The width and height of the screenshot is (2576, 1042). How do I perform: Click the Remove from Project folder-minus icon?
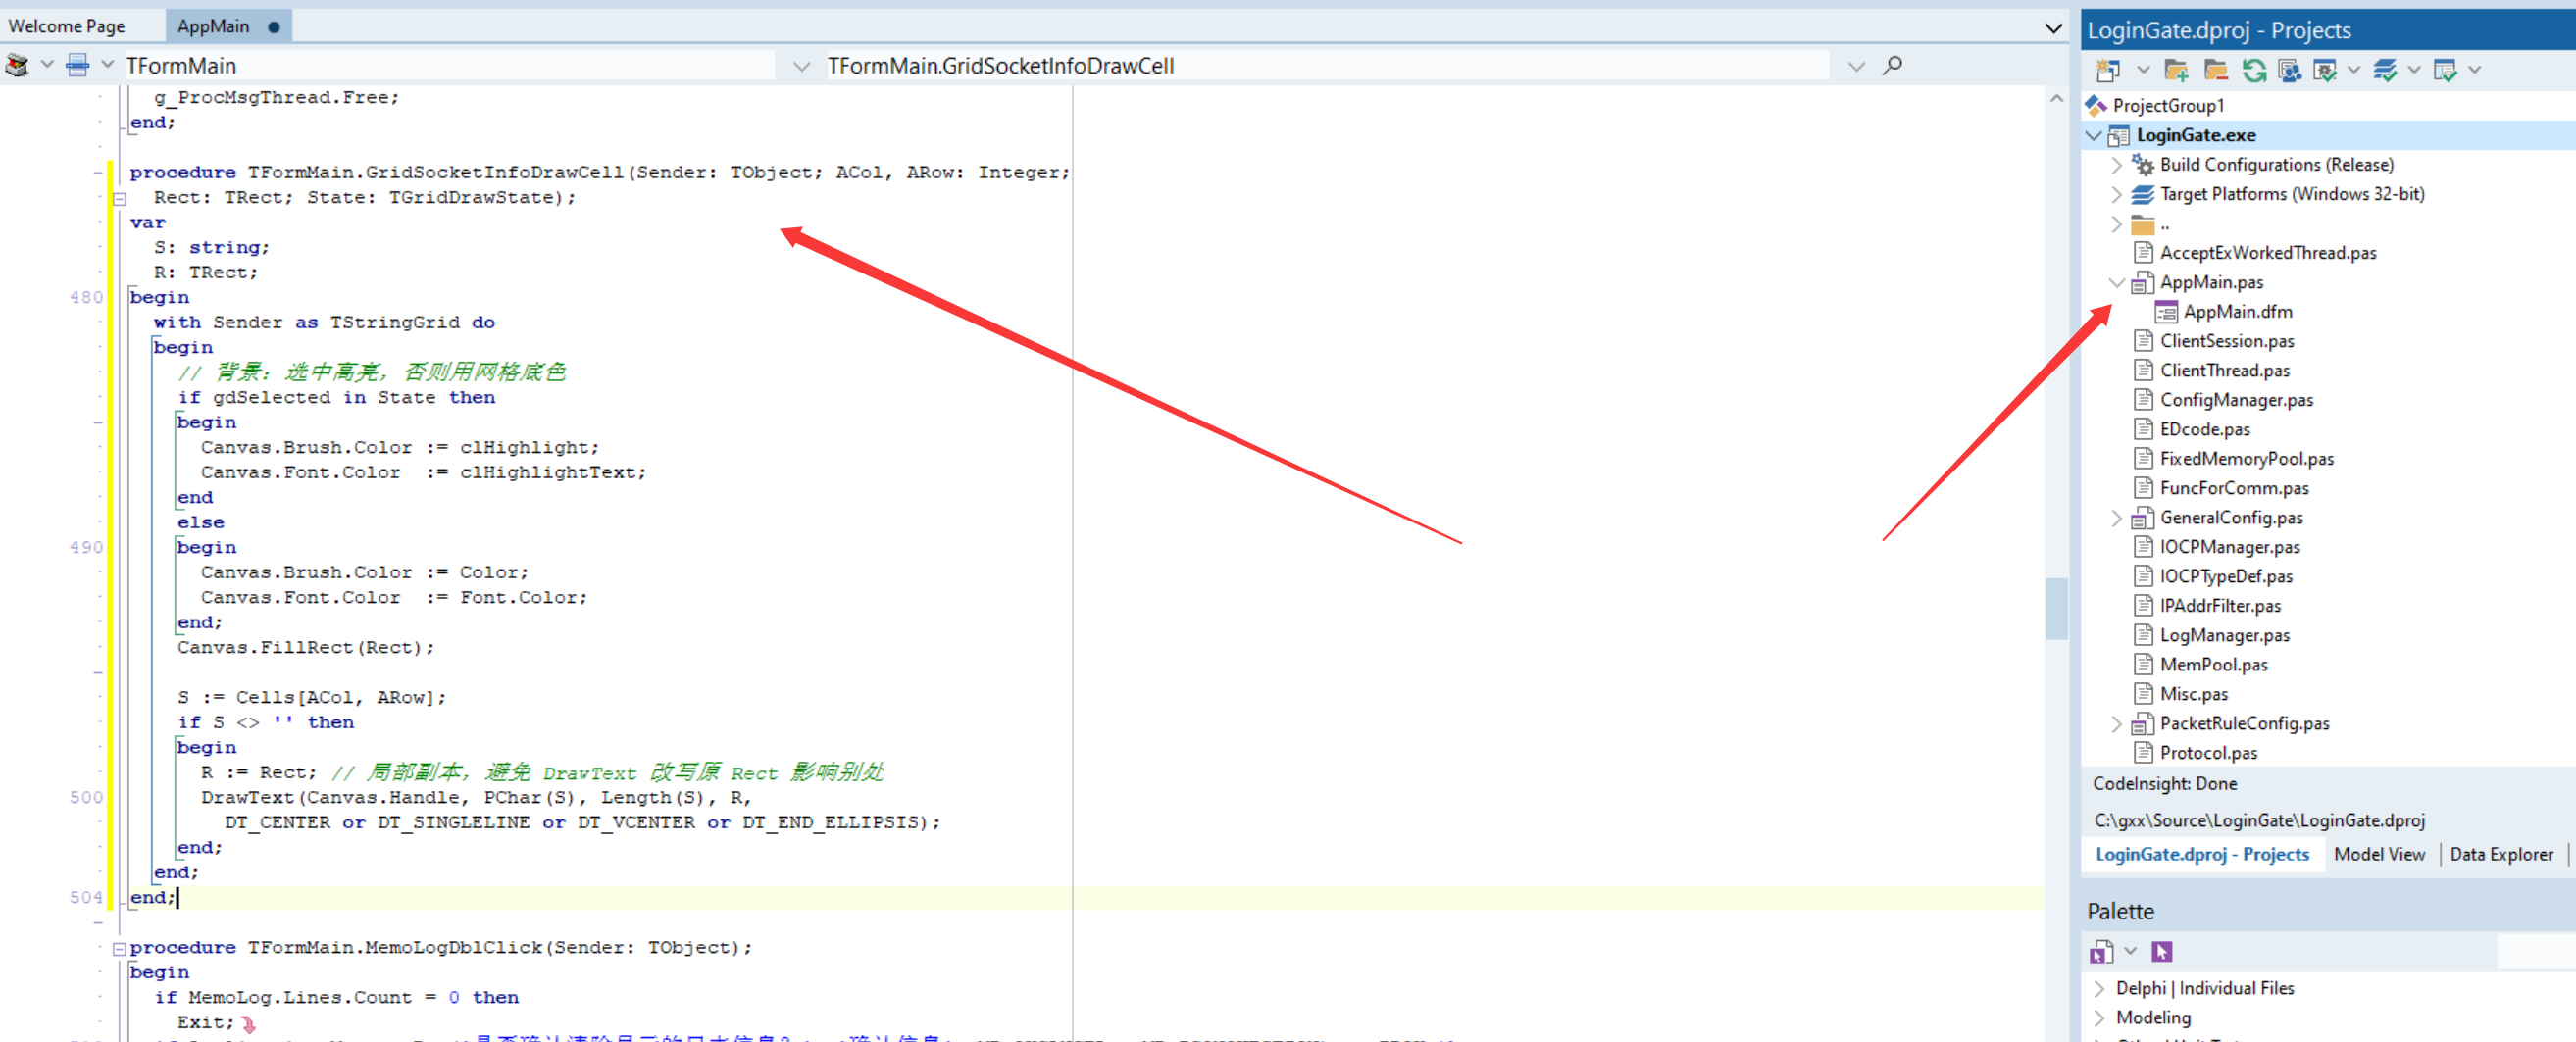(2215, 70)
